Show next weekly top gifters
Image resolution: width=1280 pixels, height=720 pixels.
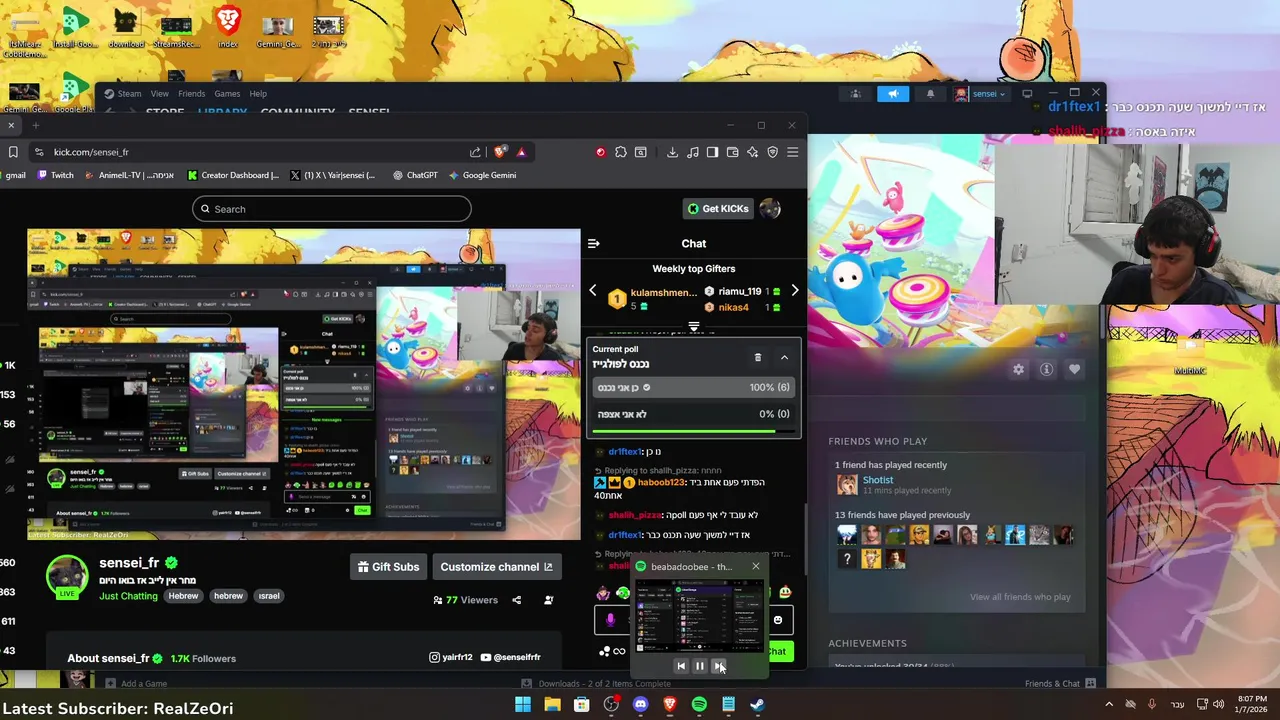795,291
